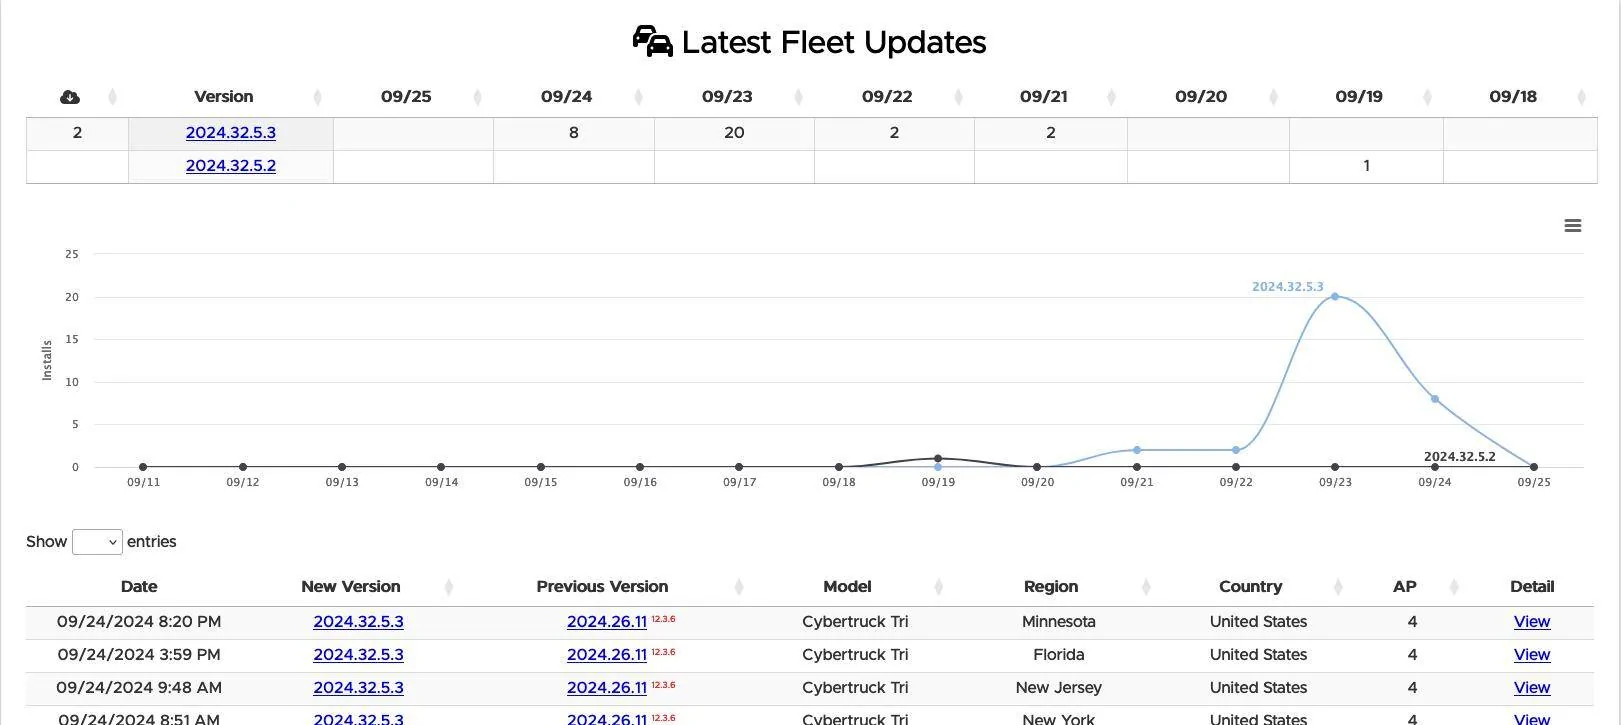Screen dimensions: 1621x725
Task: Sort by Region column header arrows
Action: point(1146,587)
